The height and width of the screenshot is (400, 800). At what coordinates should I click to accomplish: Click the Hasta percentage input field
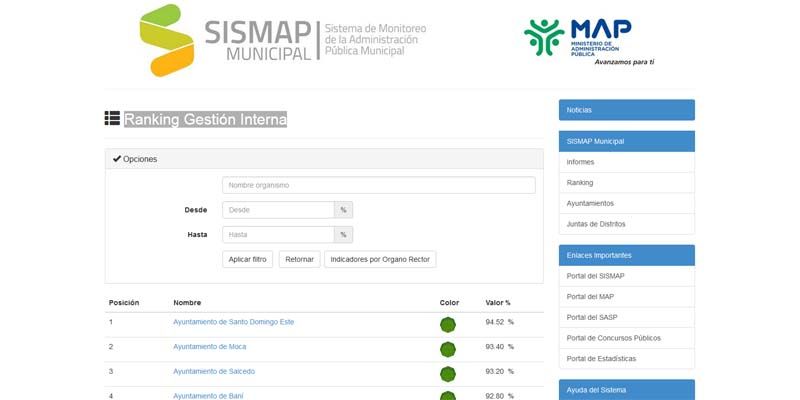click(278, 235)
